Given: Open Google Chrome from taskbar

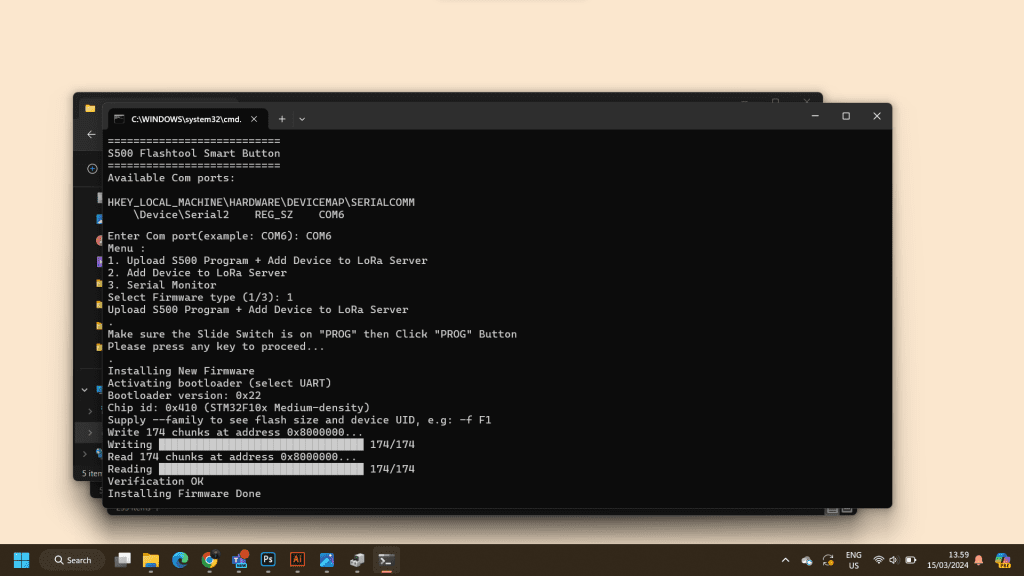Looking at the screenshot, I should 209,560.
